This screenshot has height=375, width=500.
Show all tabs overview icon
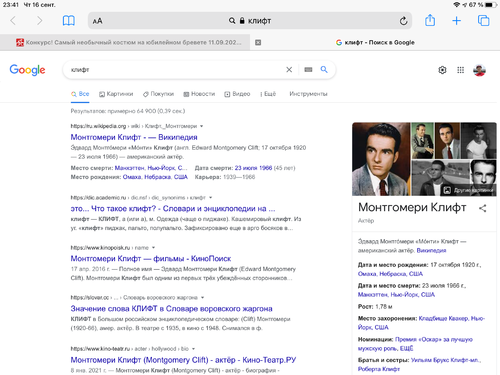click(x=483, y=20)
